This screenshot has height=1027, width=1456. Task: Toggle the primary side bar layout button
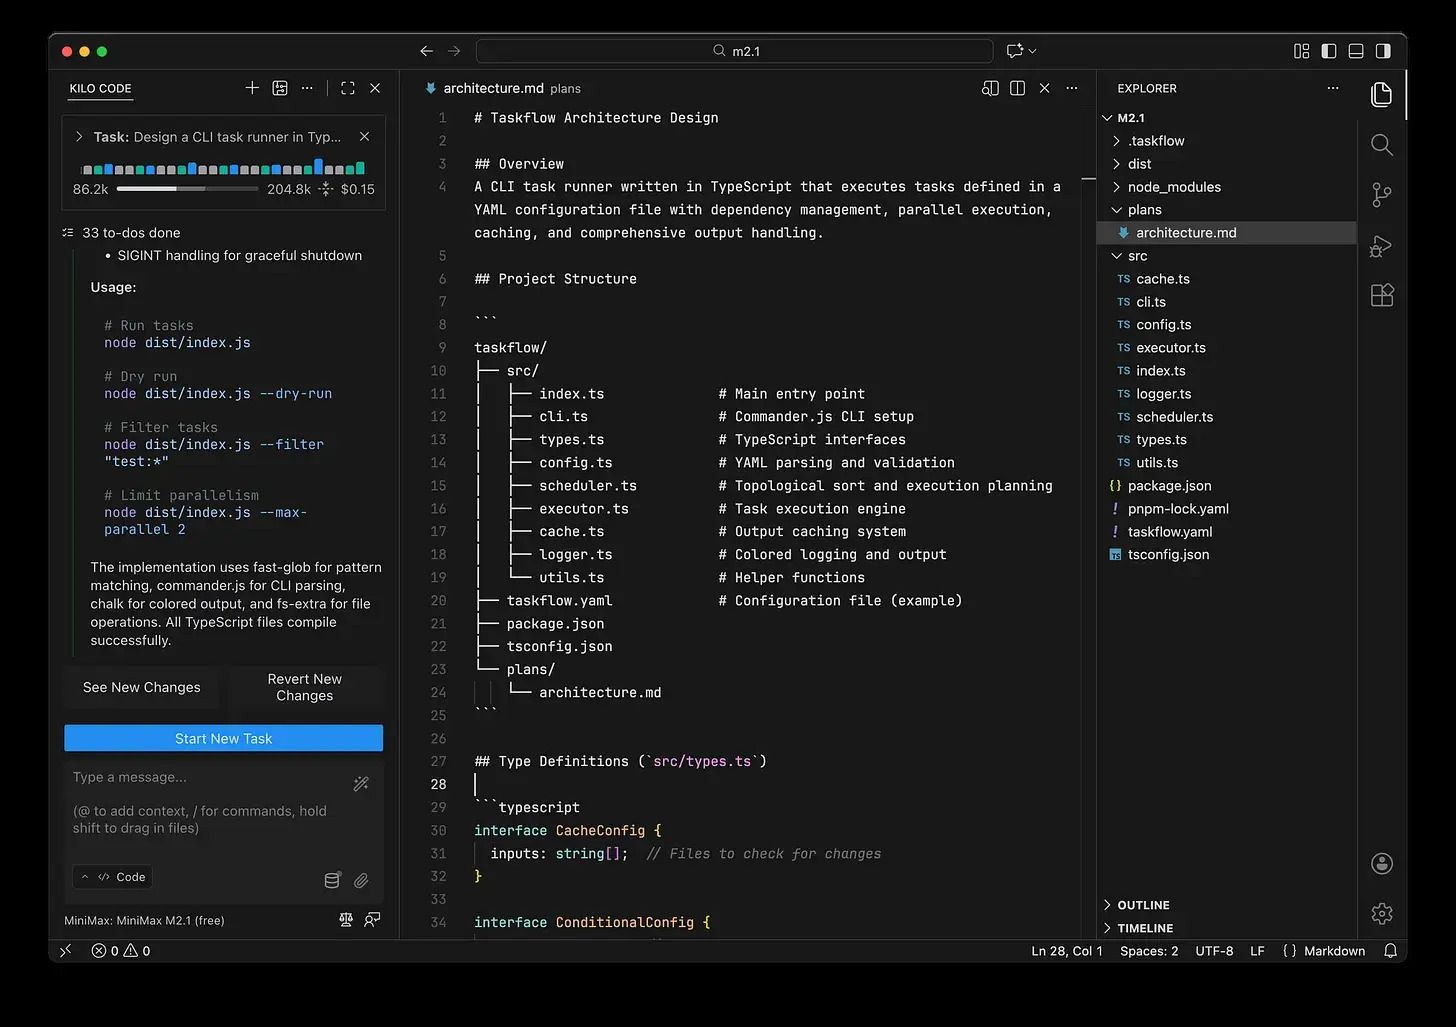1328,51
